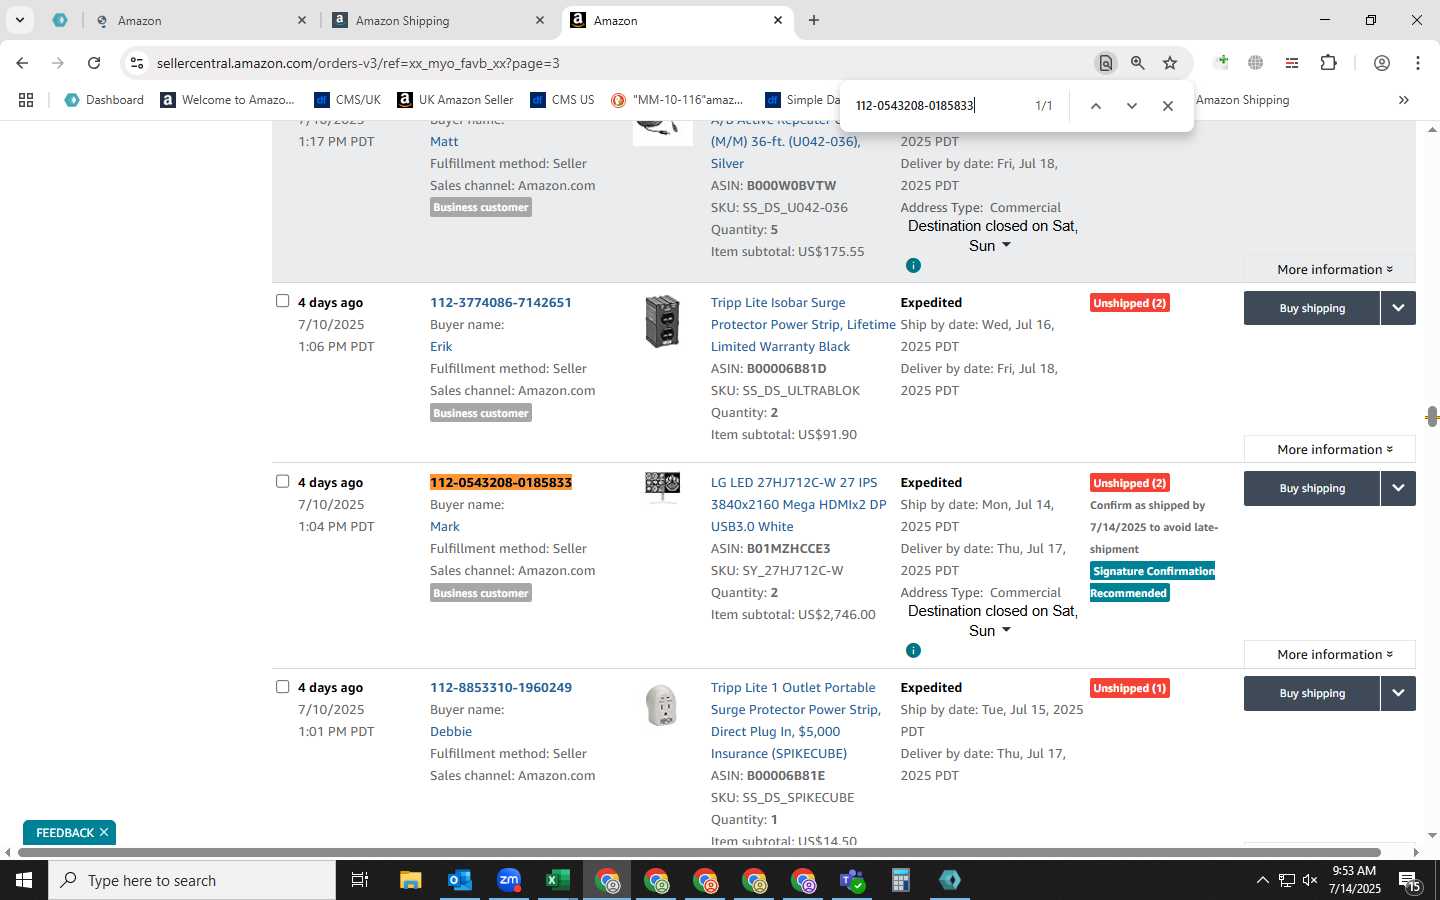Jump to next find result

tap(1132, 106)
